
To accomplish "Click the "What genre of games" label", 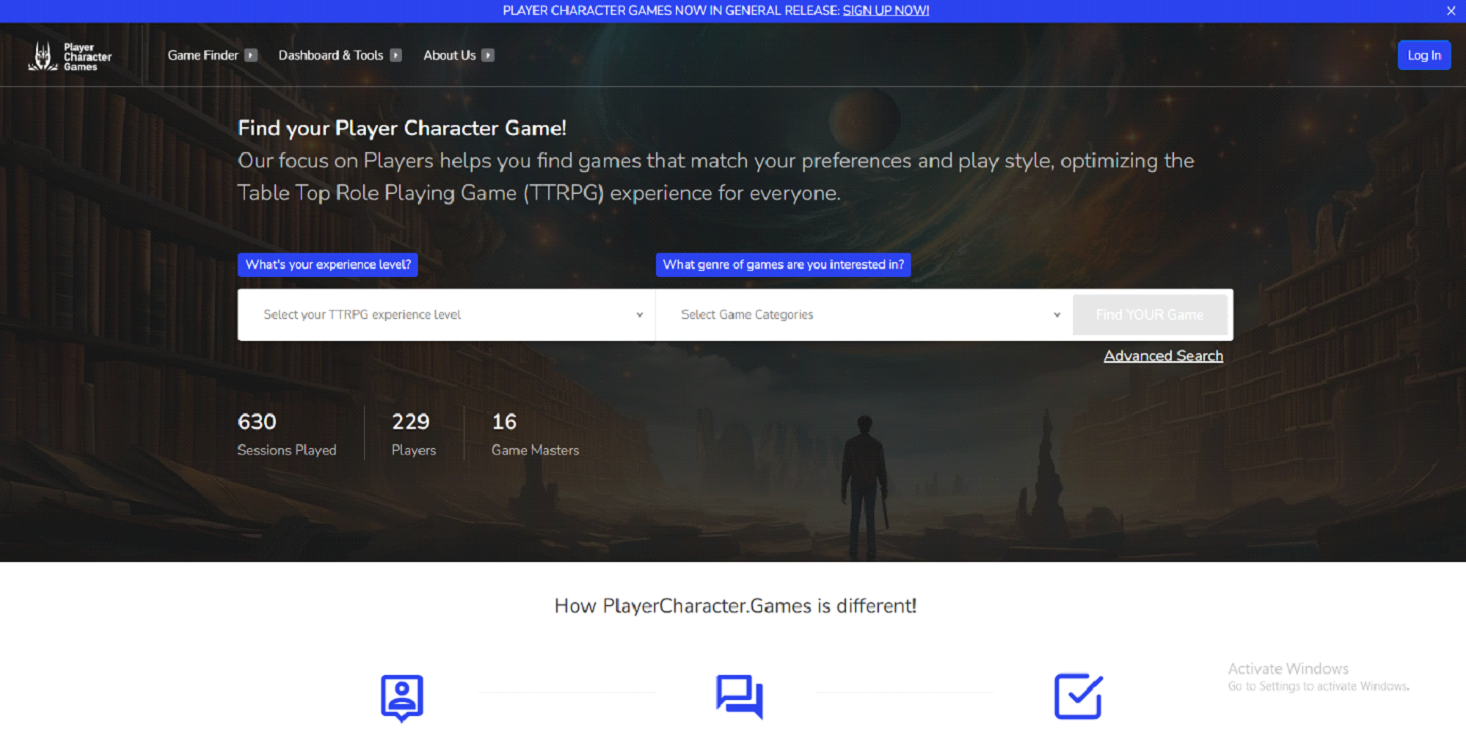I will point(783,265).
